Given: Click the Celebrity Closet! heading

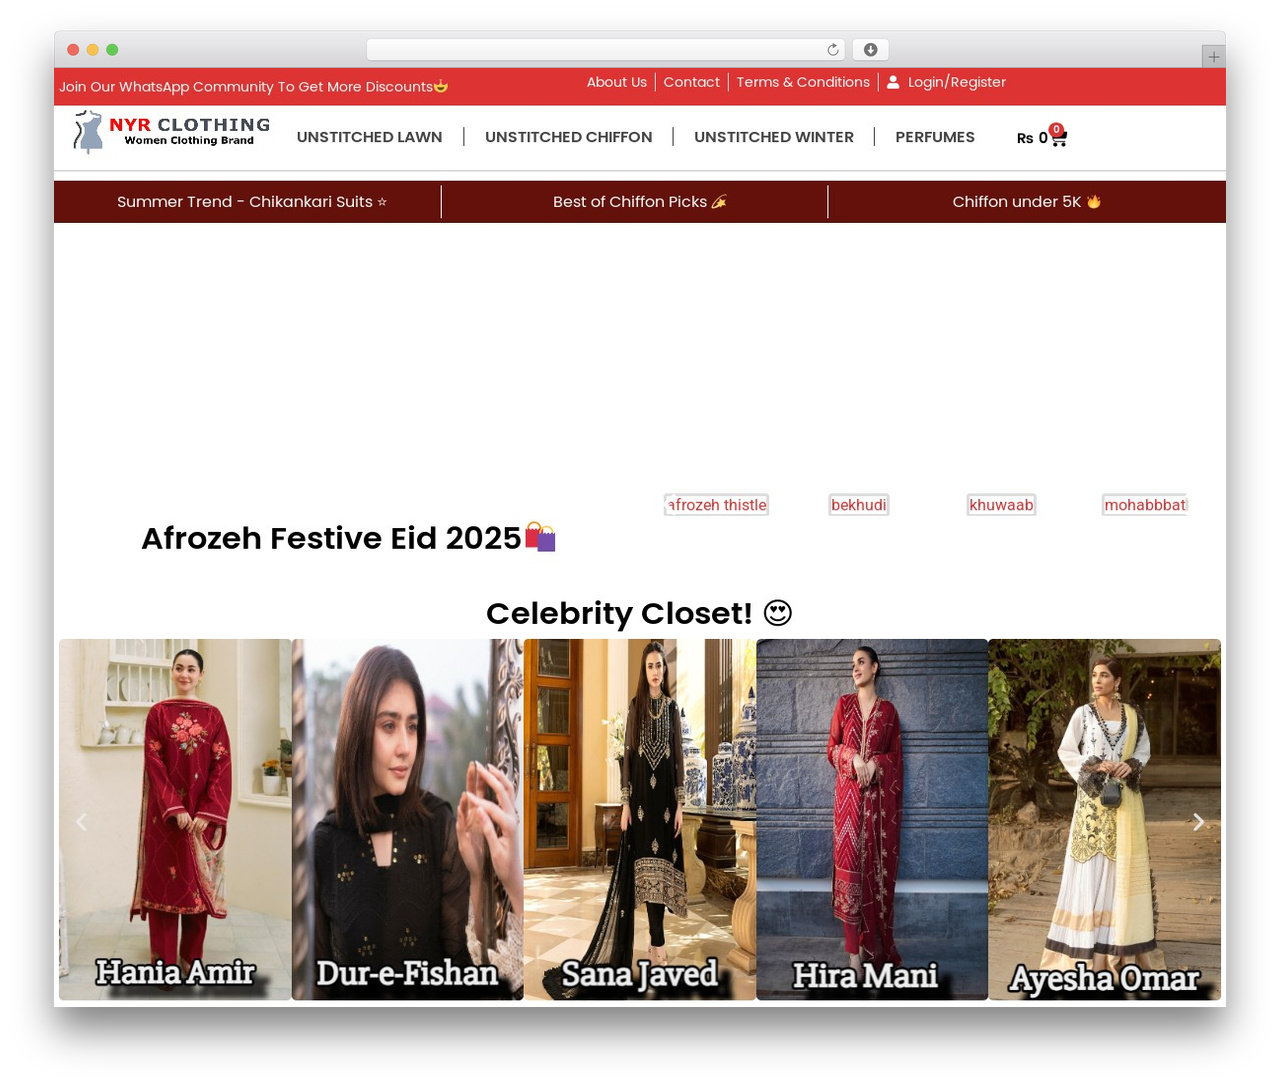Looking at the screenshot, I should coord(639,613).
